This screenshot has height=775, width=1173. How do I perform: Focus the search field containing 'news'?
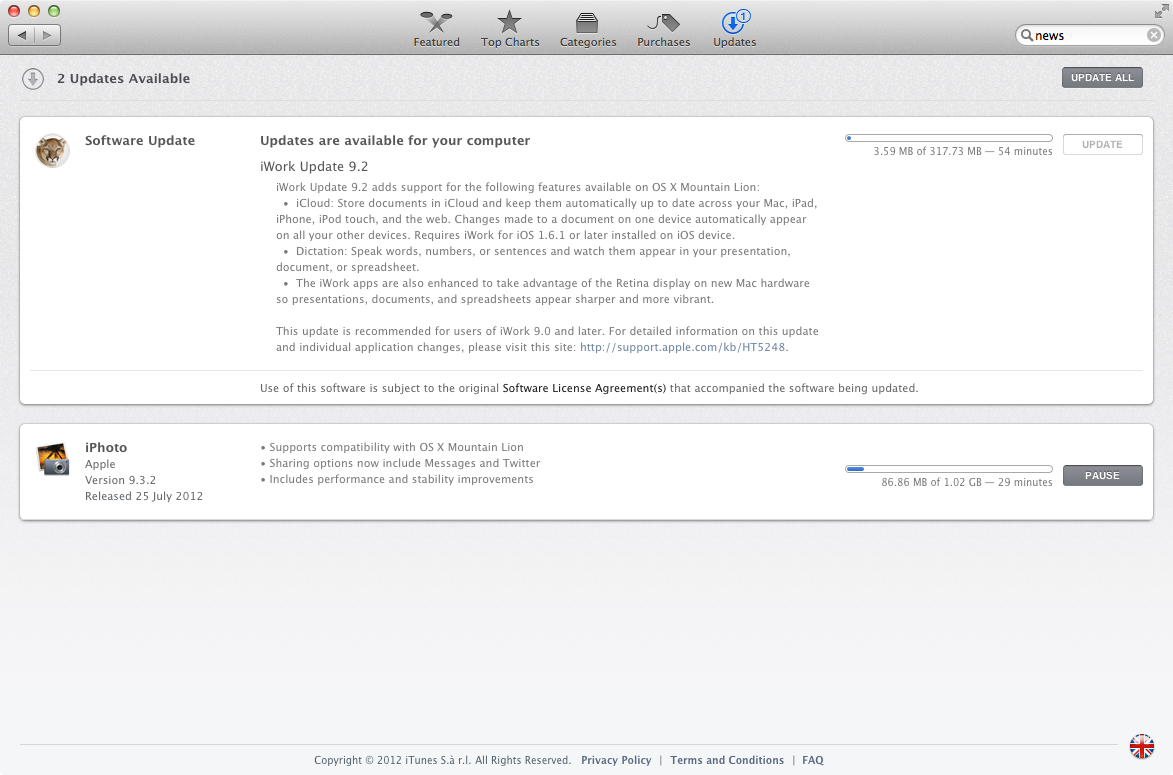click(x=1089, y=35)
